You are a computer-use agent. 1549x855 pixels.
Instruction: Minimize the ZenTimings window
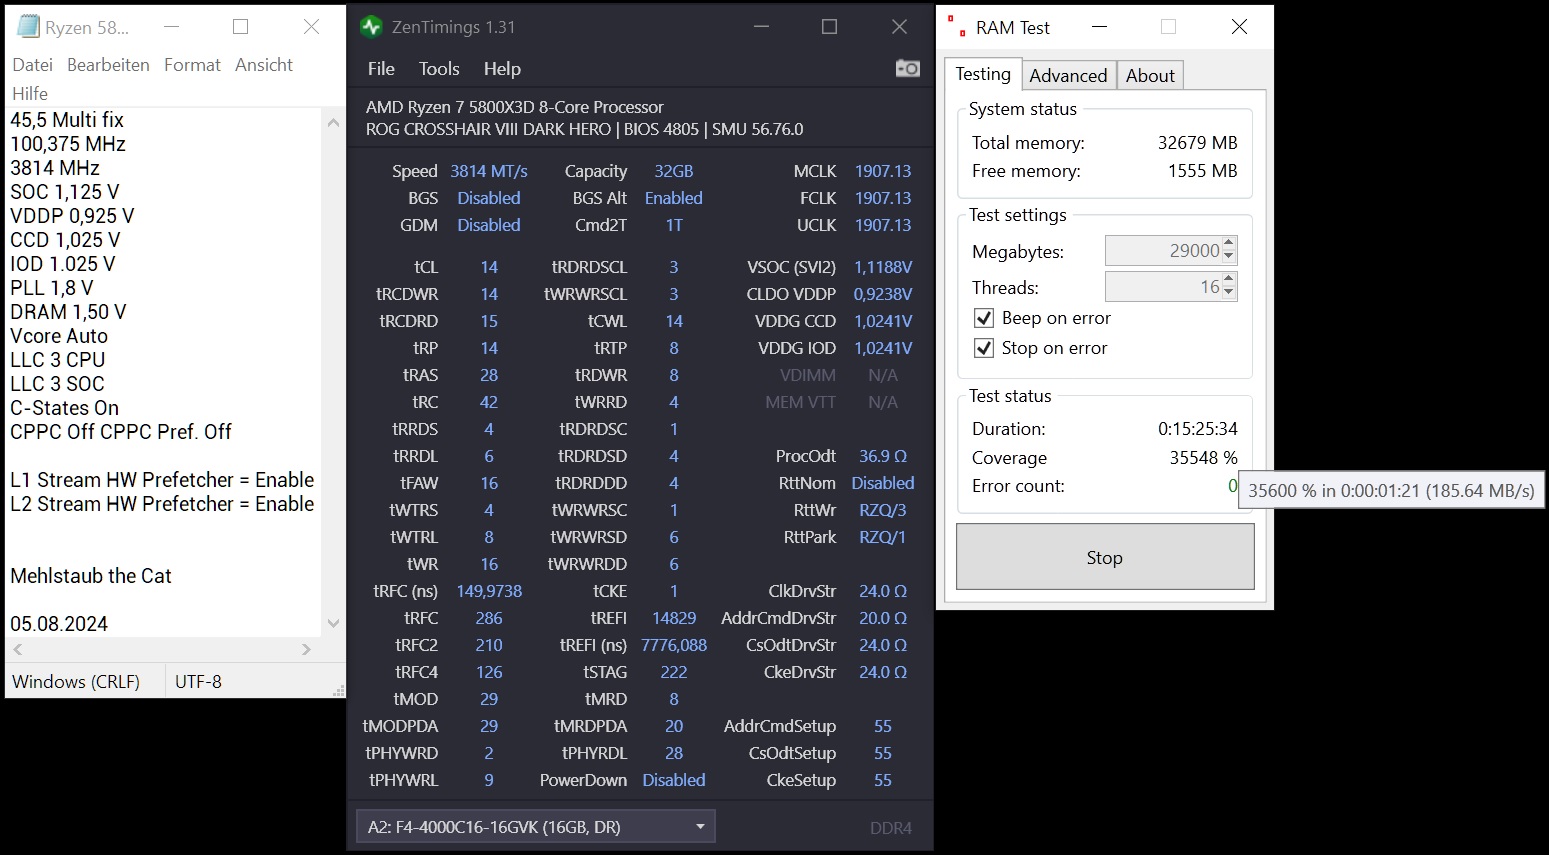[x=760, y=27]
